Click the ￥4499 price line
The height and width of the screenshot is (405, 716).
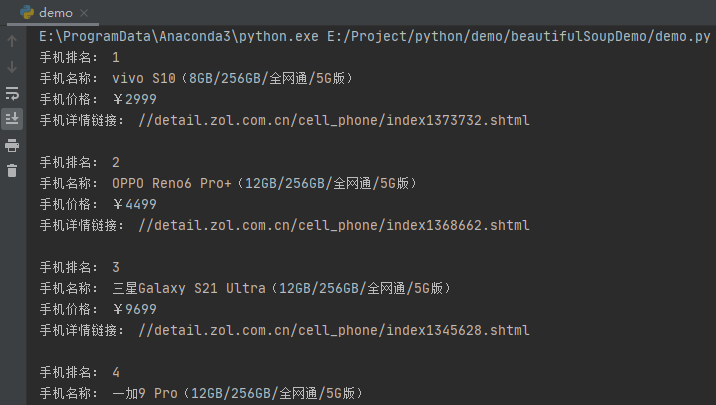135,204
